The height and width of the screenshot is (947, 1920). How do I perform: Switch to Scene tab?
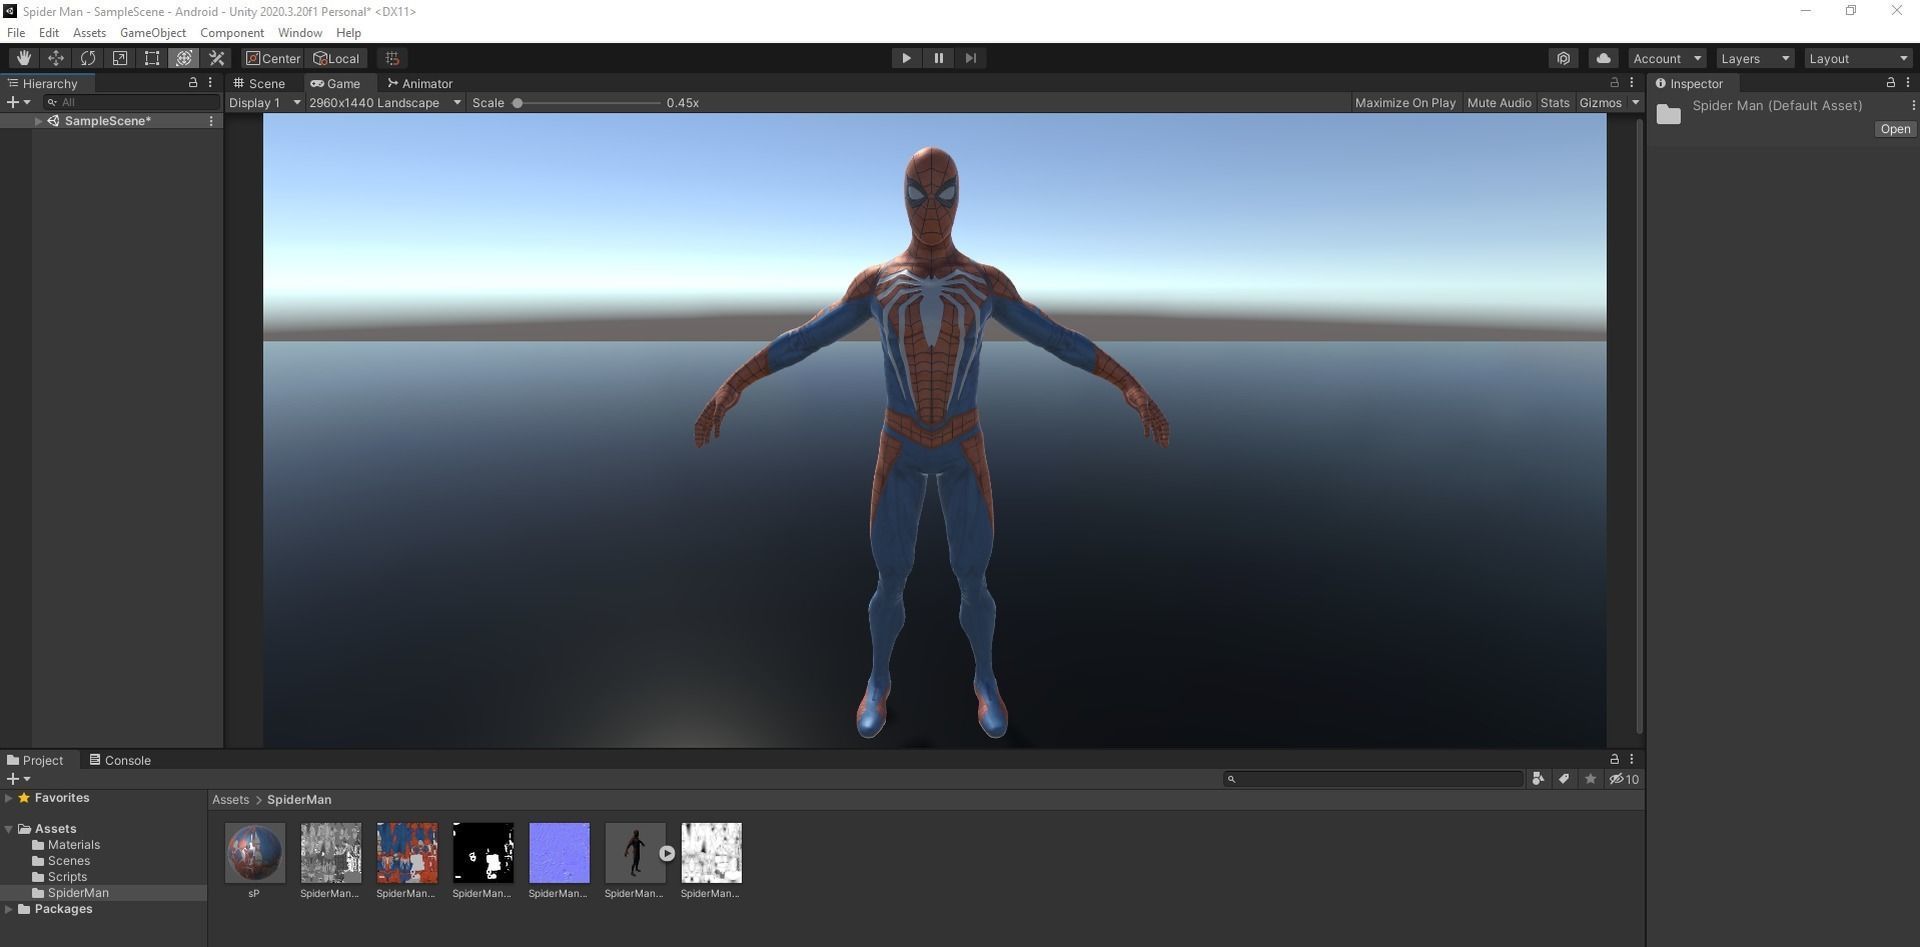(260, 83)
